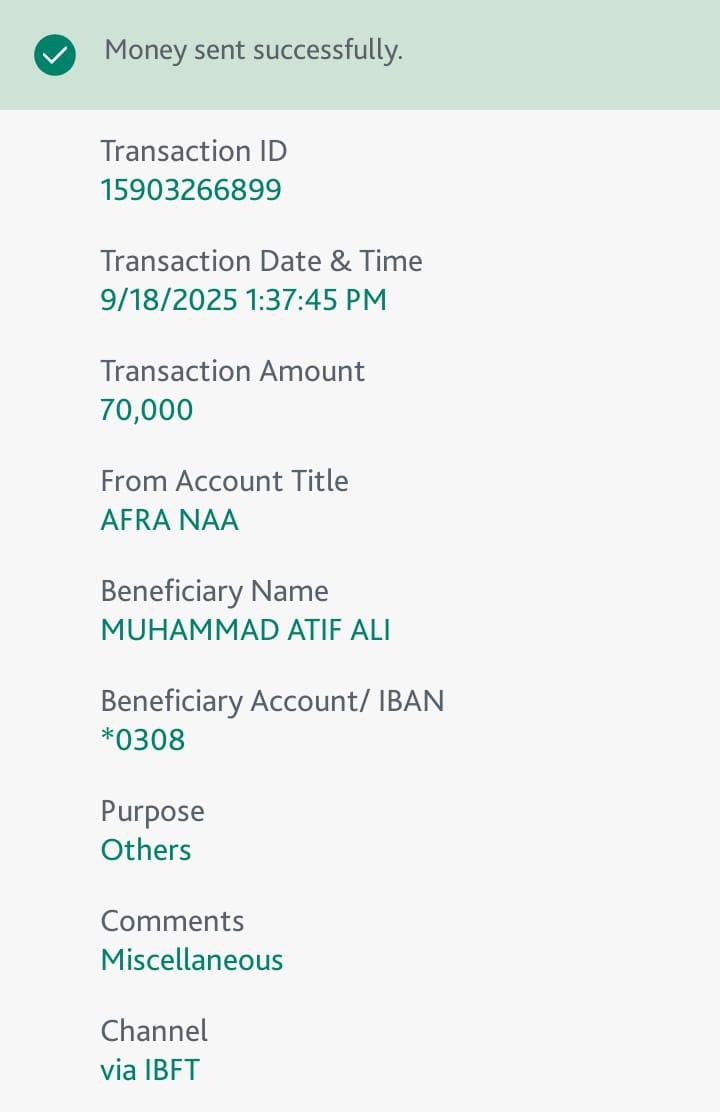Click the Transaction ID label

(193, 151)
